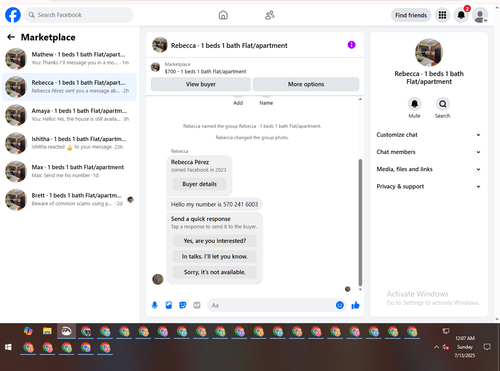This screenshot has height=371, width=500.
Task: Click the chat scrollbar up arrow
Action: (x=360, y=99)
